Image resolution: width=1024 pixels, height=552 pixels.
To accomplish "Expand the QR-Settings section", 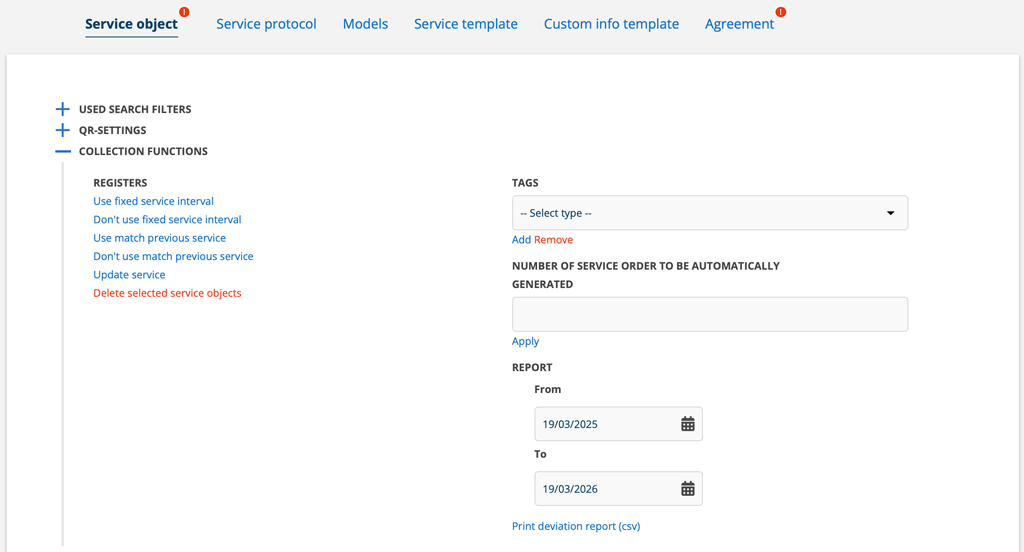I will click(x=63, y=130).
